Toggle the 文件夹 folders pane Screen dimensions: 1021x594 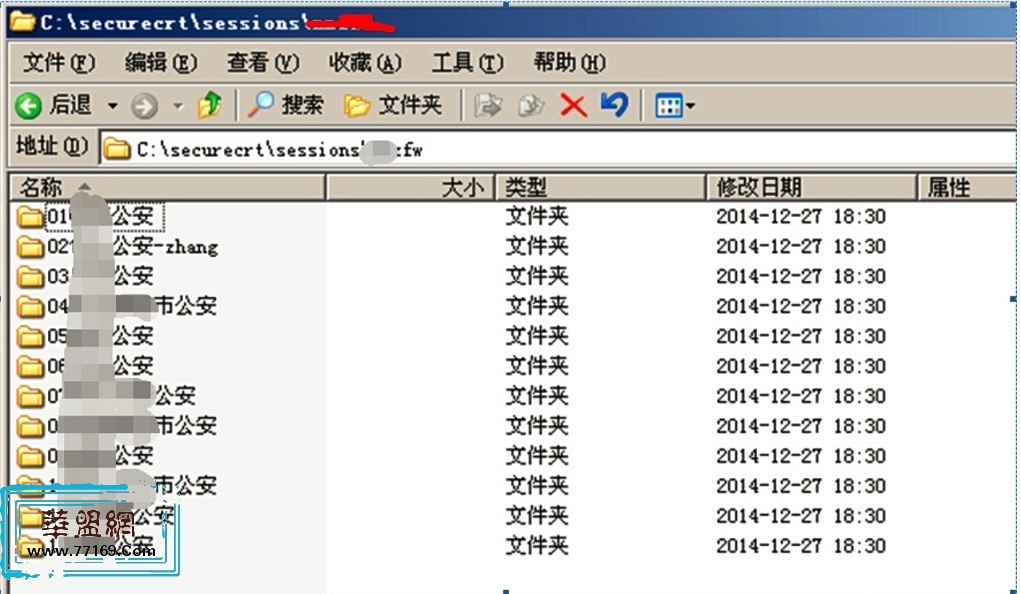coord(392,105)
